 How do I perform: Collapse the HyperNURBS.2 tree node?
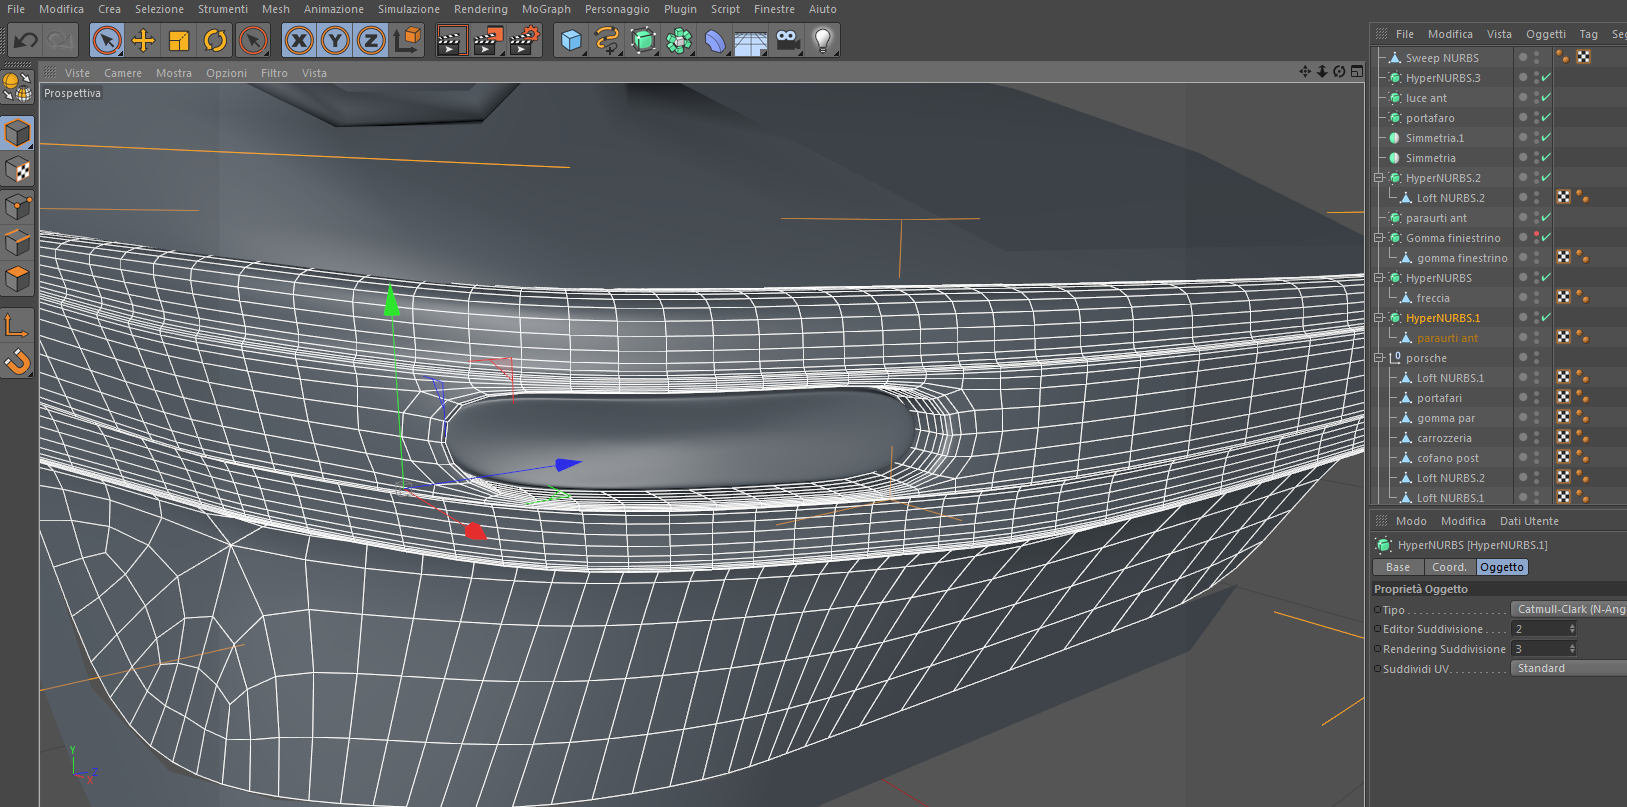[x=1379, y=178]
